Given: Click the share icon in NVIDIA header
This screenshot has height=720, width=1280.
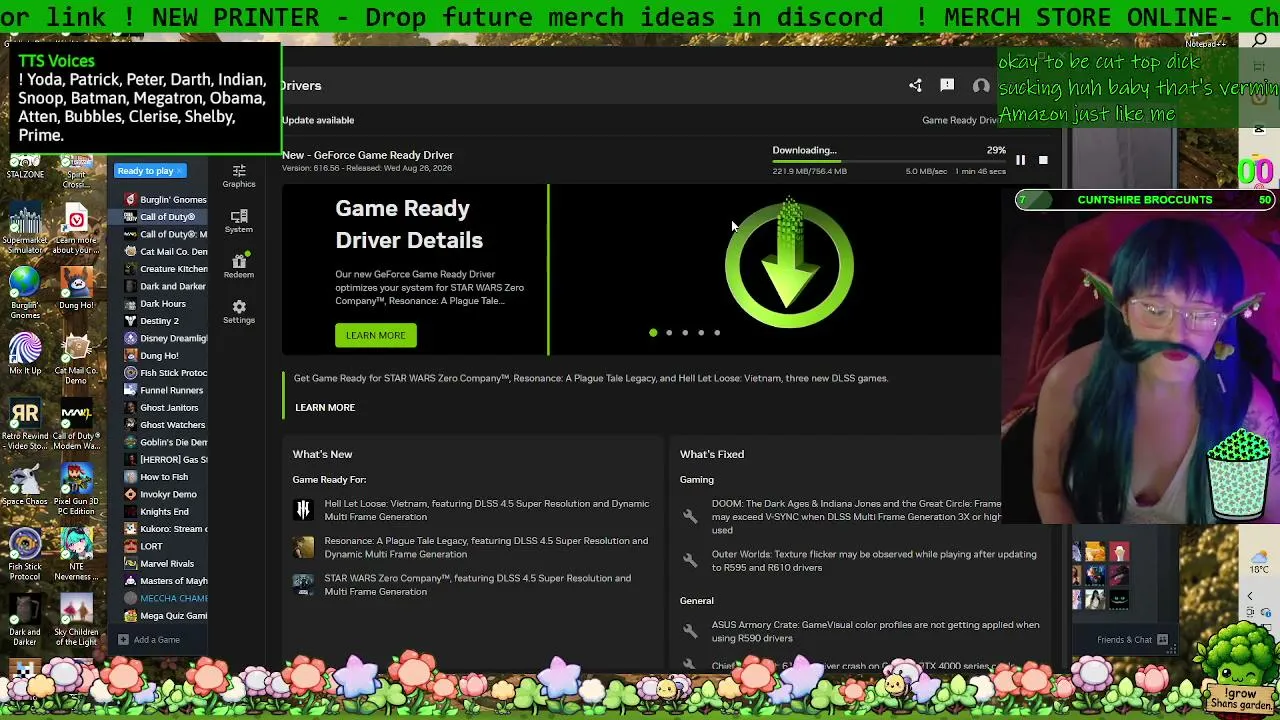Looking at the screenshot, I should pos(915,86).
